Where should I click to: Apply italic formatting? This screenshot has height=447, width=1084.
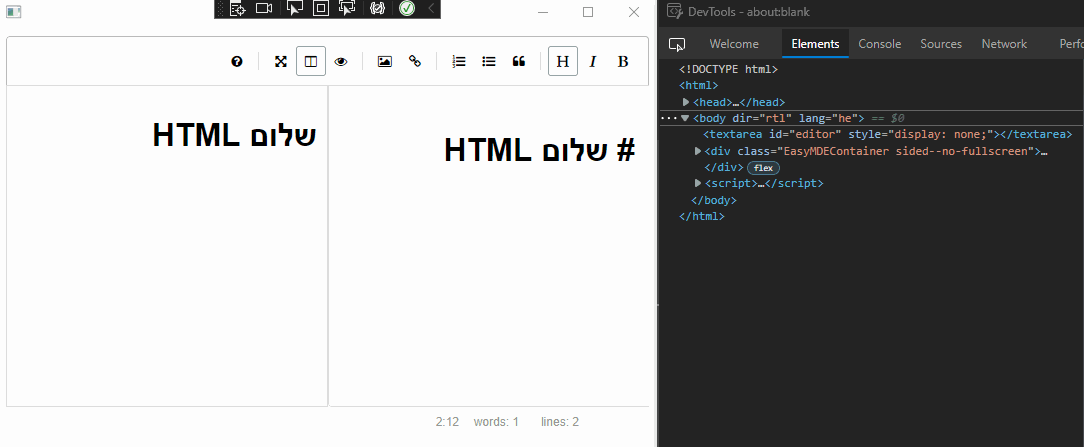(592, 61)
